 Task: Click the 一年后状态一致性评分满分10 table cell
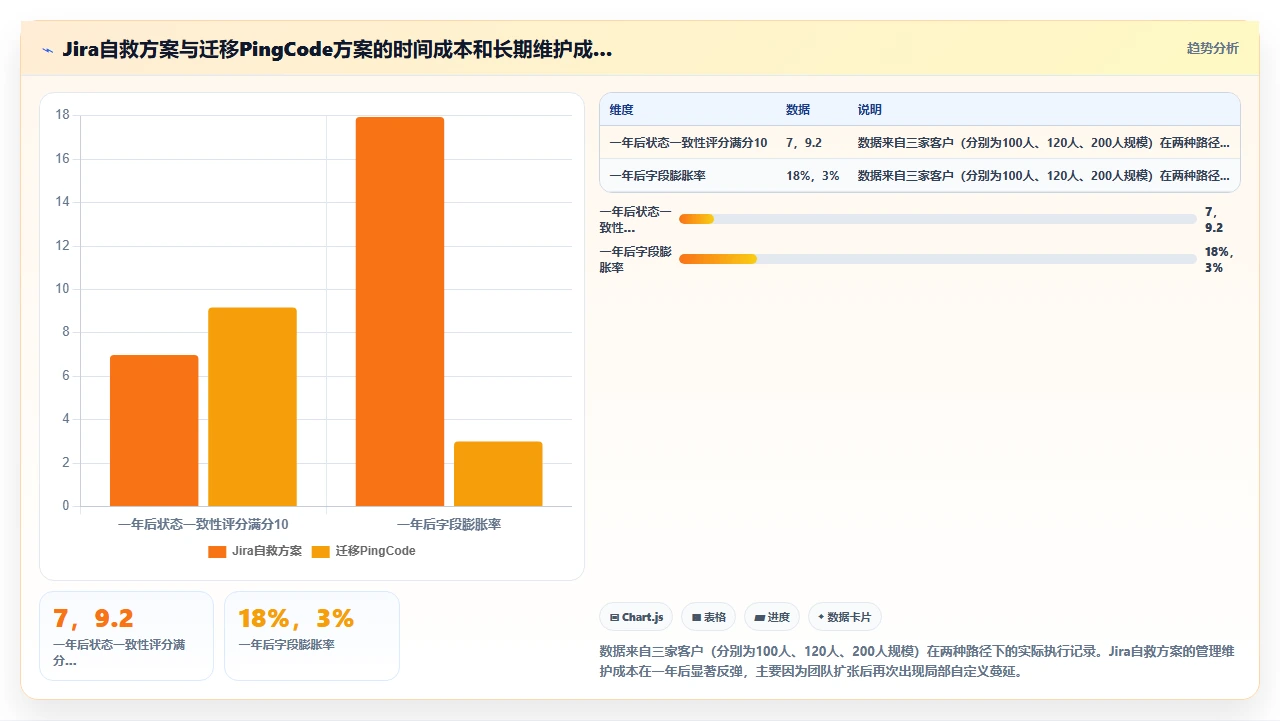[x=688, y=143]
